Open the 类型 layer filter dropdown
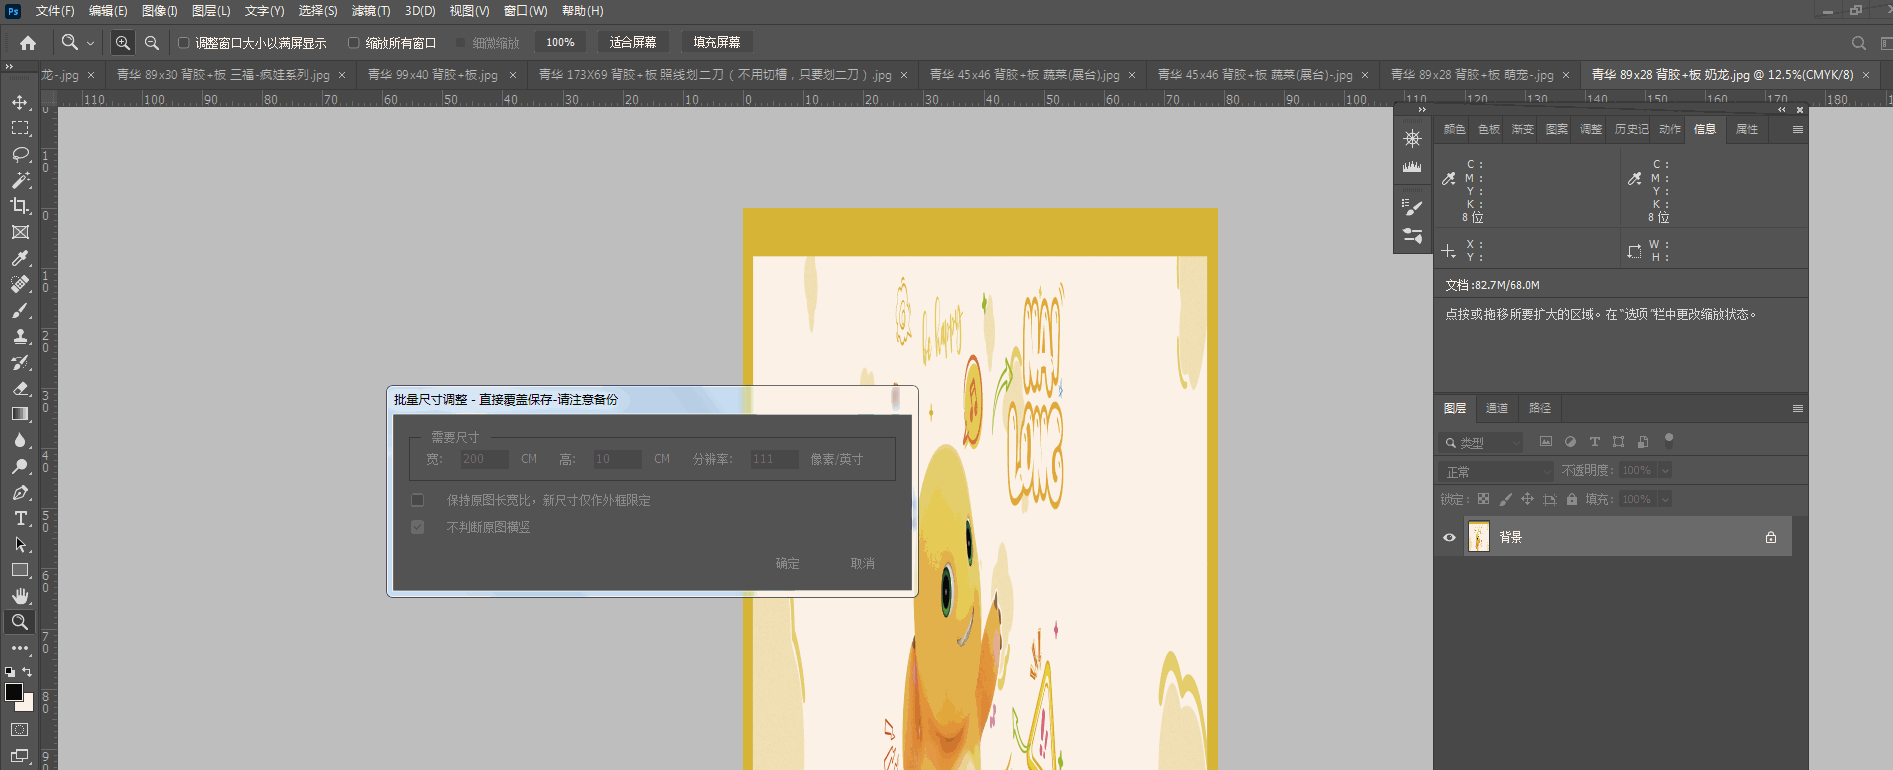The width and height of the screenshot is (1893, 770). coord(1482,442)
